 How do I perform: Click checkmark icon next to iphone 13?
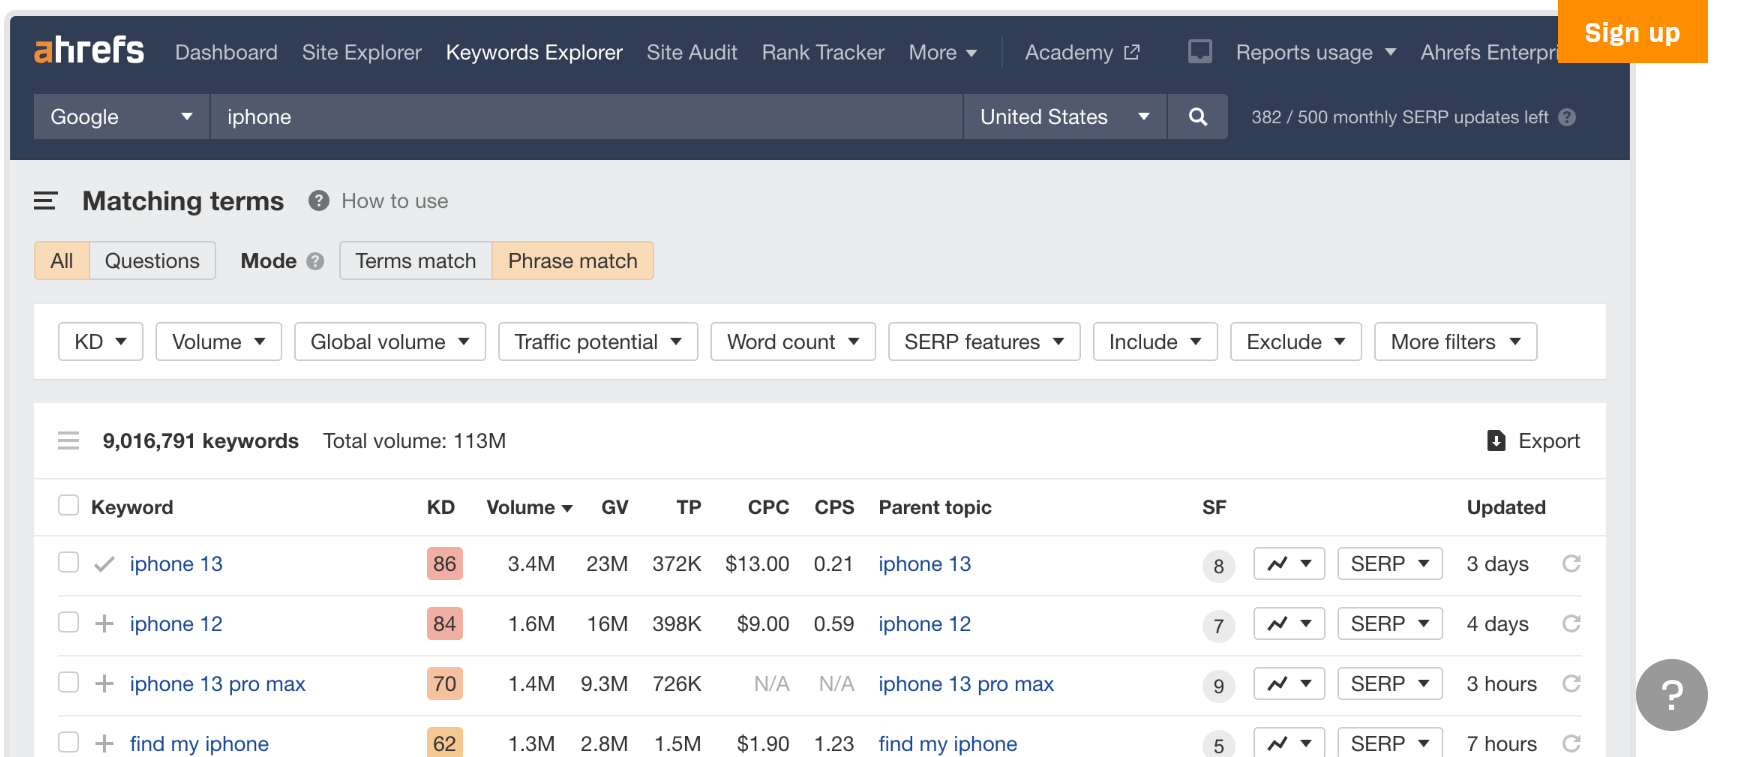[104, 564]
